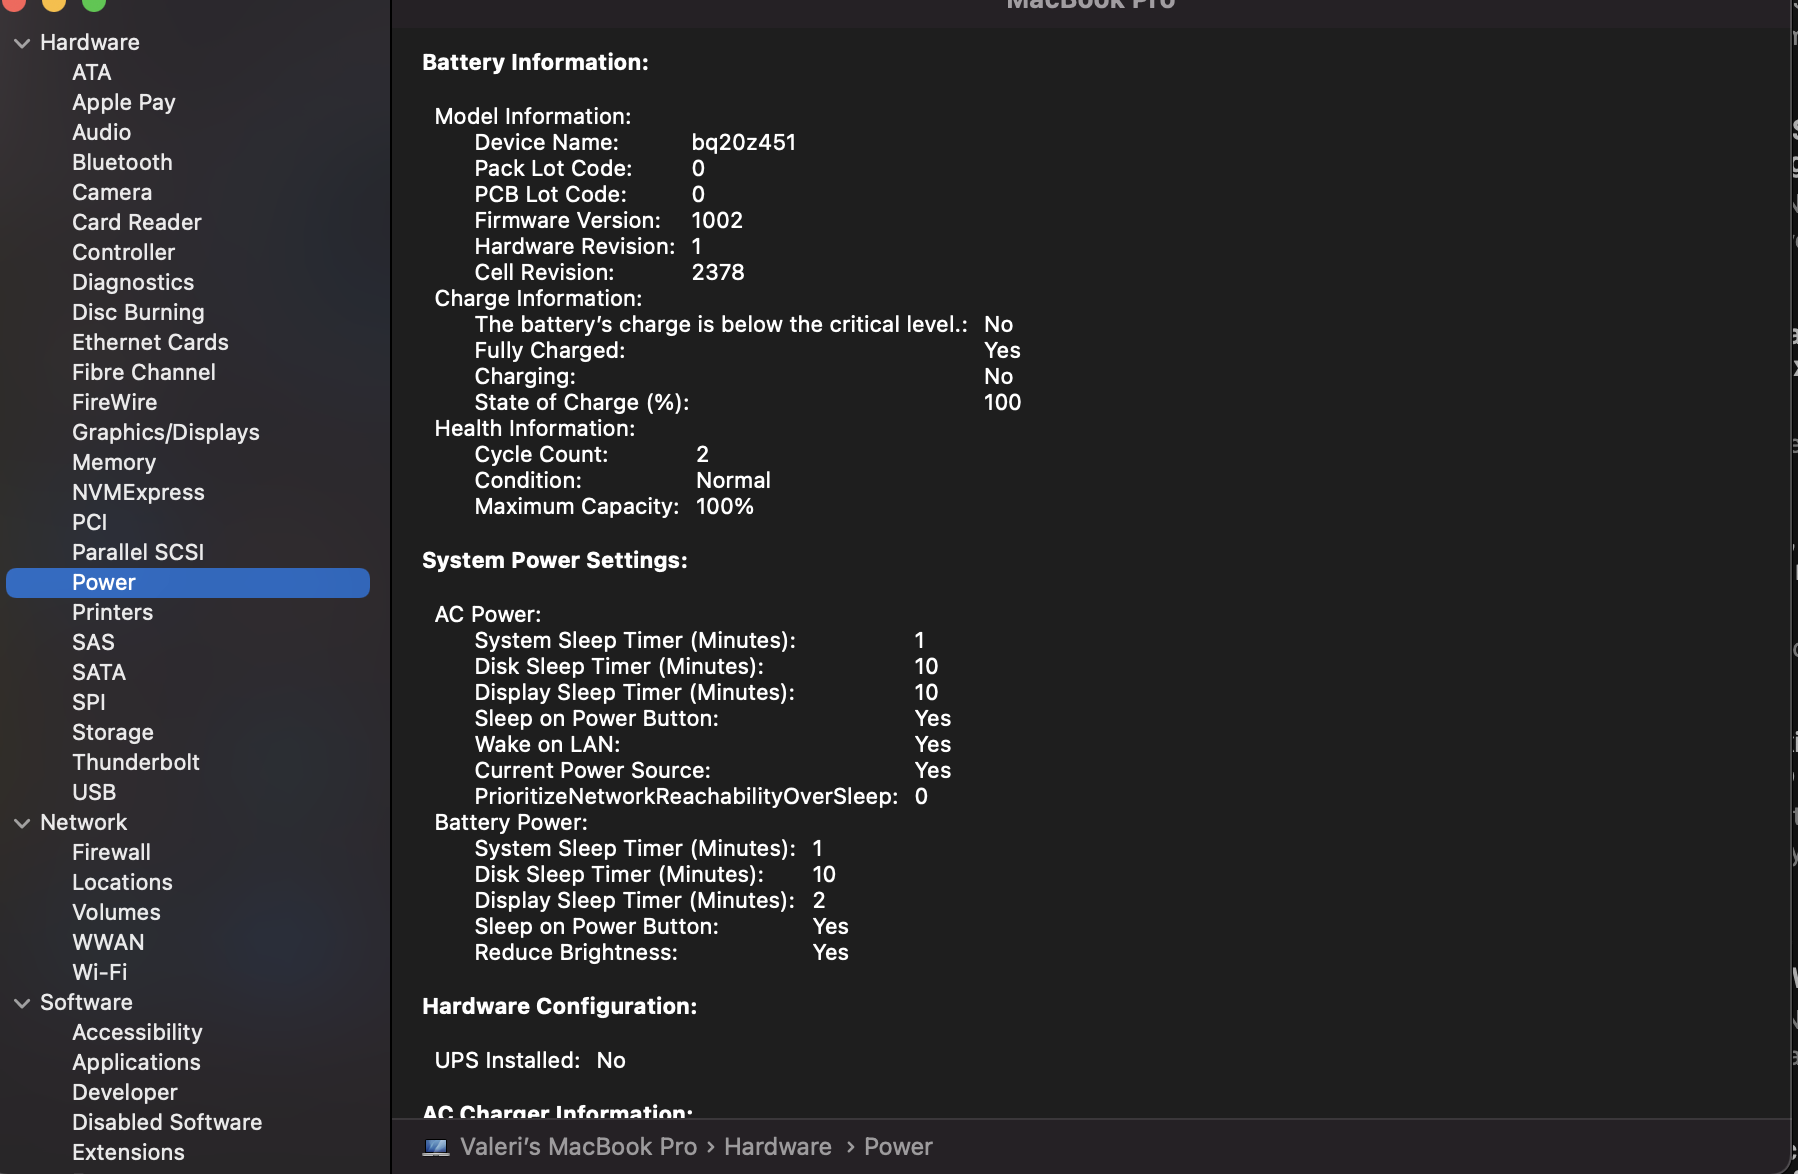Open Locations under Network
This screenshot has width=1798, height=1174.
[x=122, y=882]
